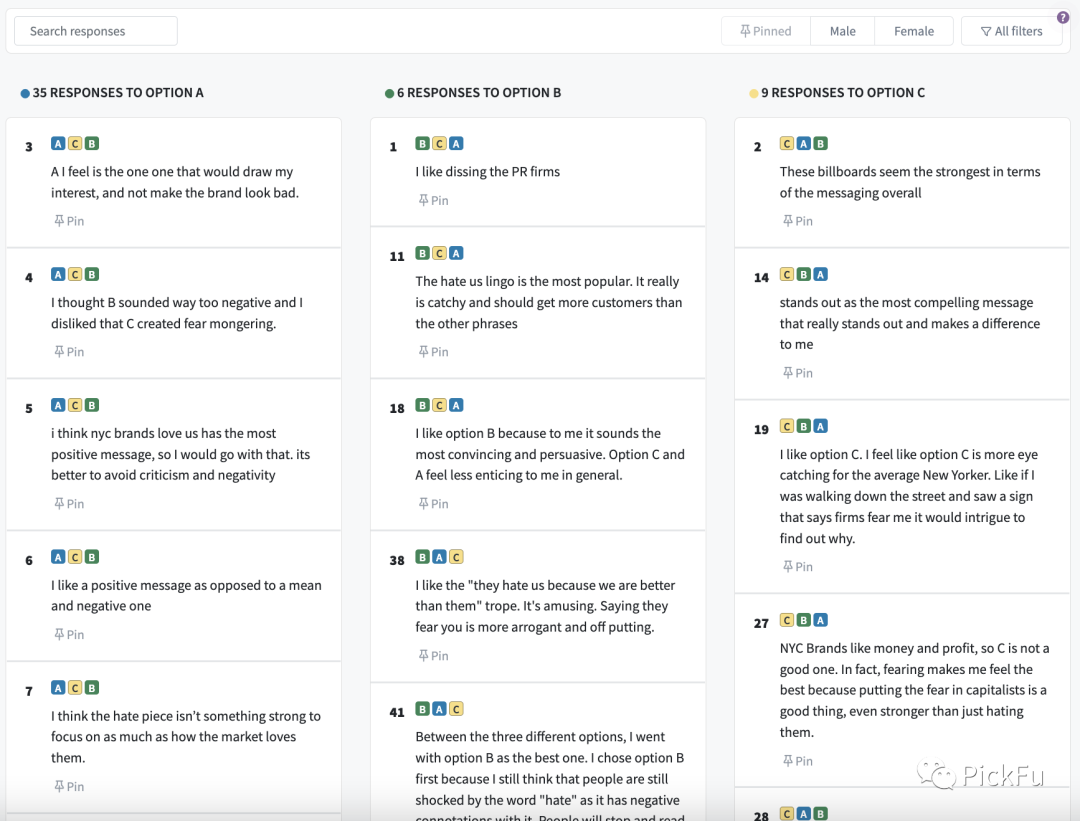1080x821 pixels.
Task: Pin response 1 about dissing PR firms
Action: 433,201
